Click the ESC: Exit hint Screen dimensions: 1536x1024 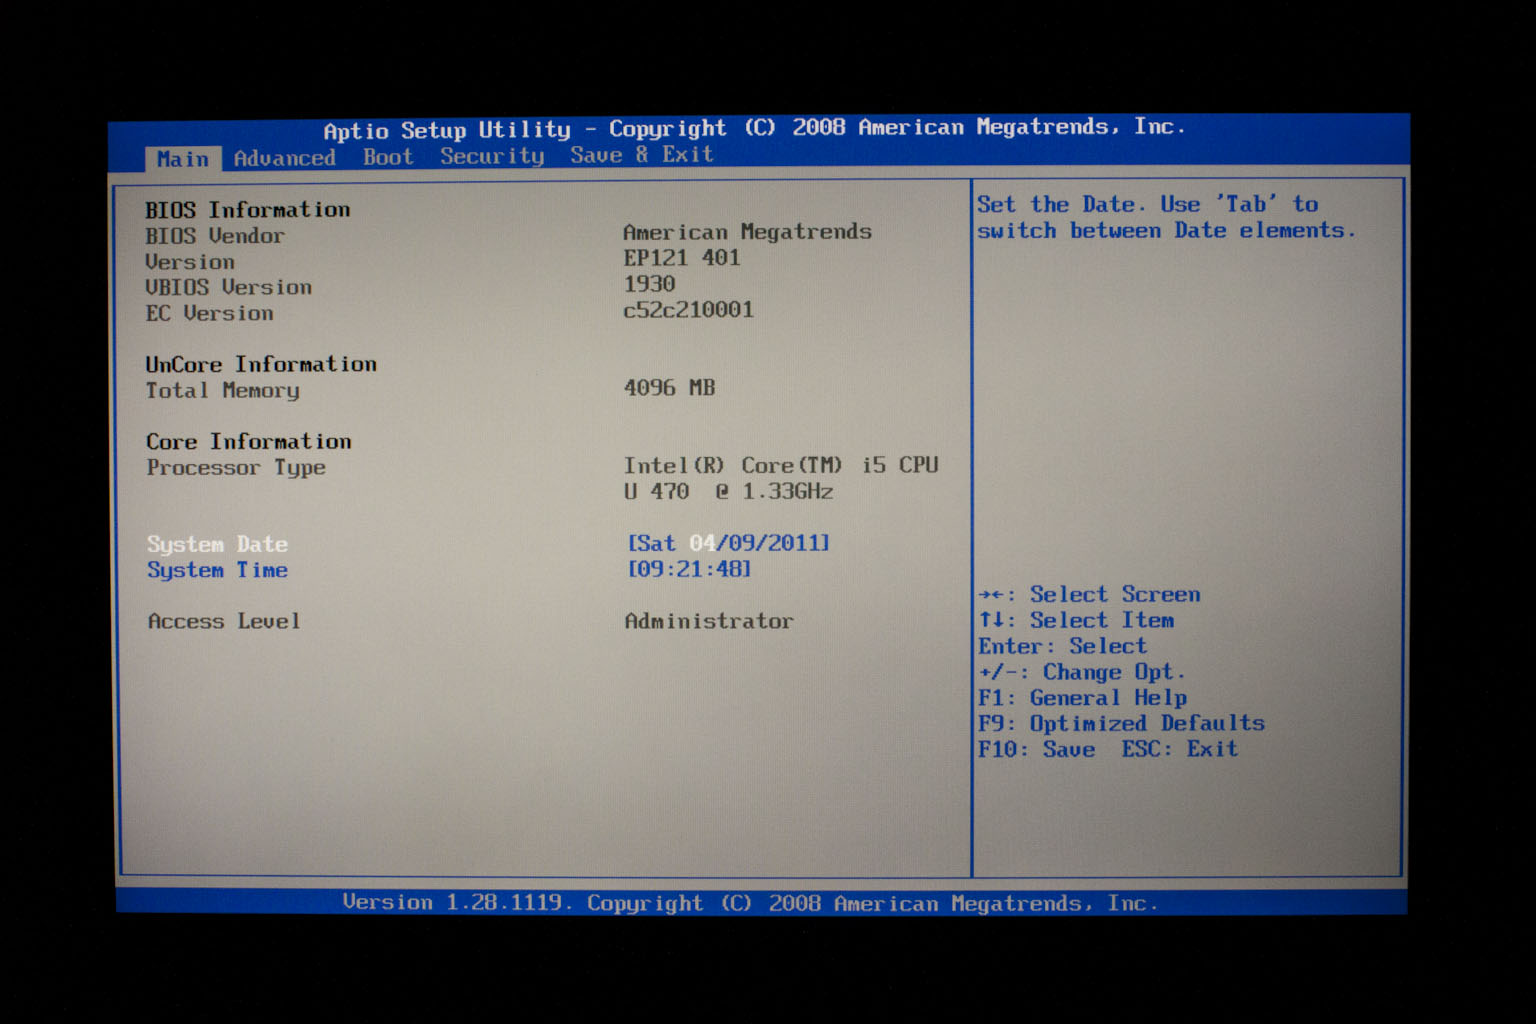pyautogui.click(x=1179, y=749)
